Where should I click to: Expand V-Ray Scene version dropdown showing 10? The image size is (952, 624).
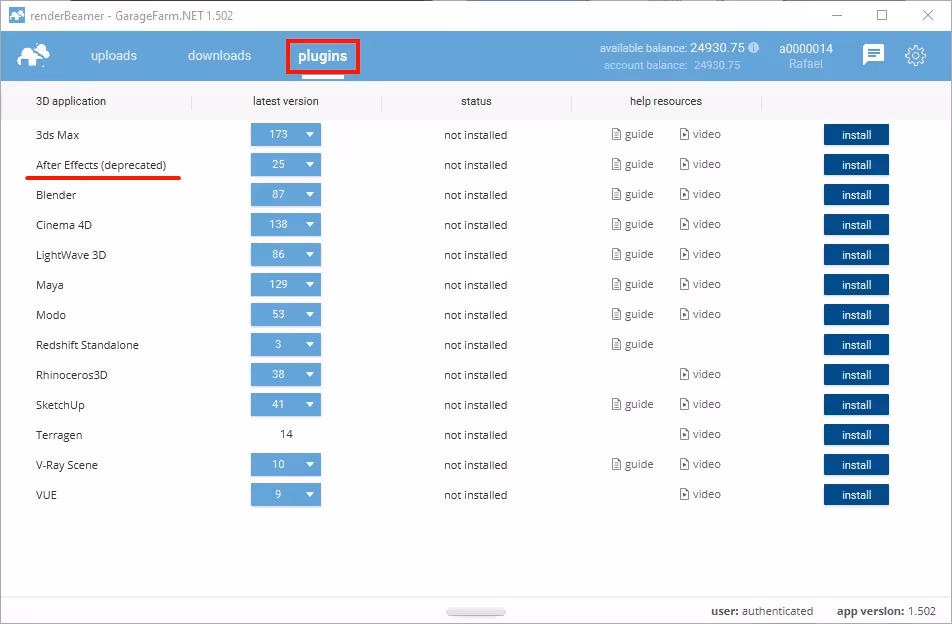[286, 464]
